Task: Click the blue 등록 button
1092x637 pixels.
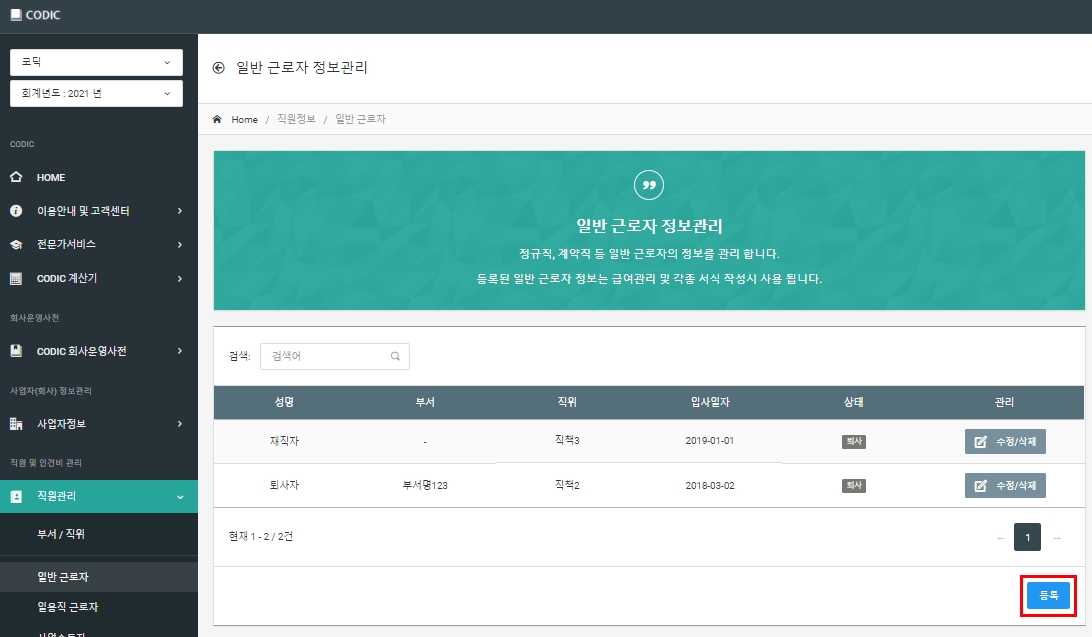Action: pyautogui.click(x=1048, y=595)
